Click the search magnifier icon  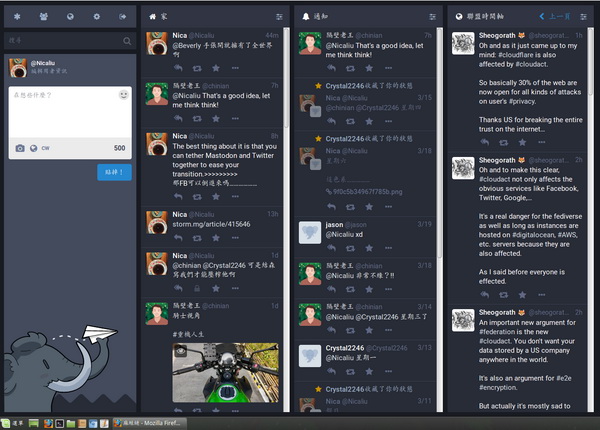[127, 41]
